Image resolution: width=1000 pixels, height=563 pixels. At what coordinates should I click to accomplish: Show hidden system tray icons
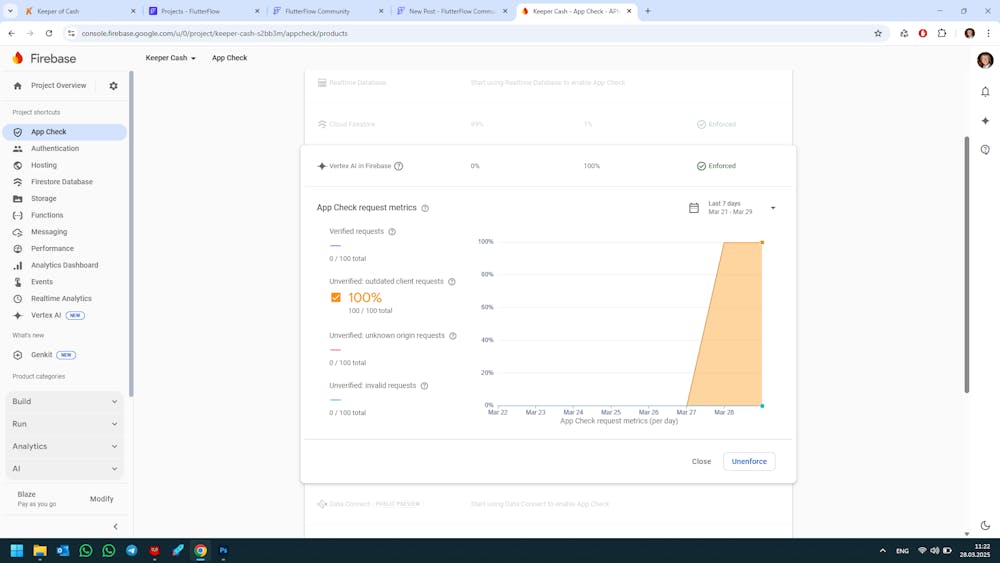pos(883,550)
